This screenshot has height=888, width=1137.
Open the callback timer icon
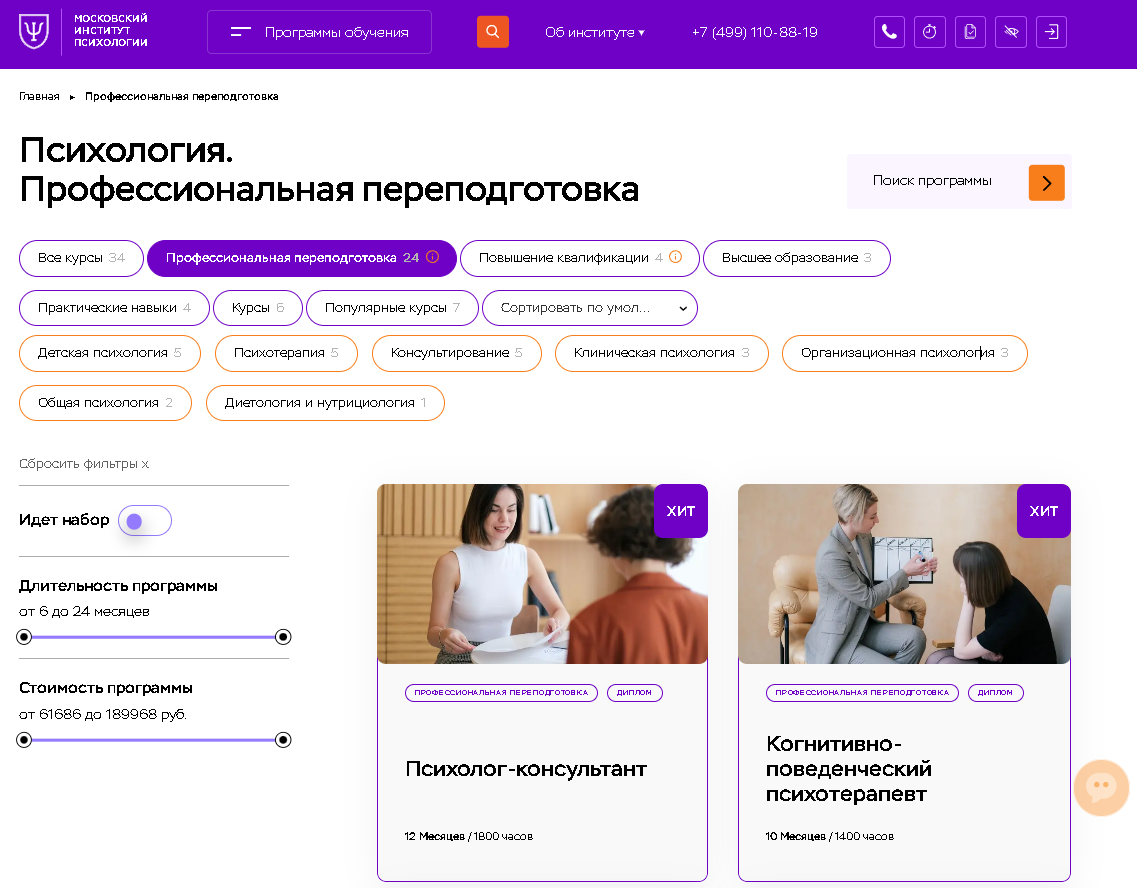tap(929, 31)
